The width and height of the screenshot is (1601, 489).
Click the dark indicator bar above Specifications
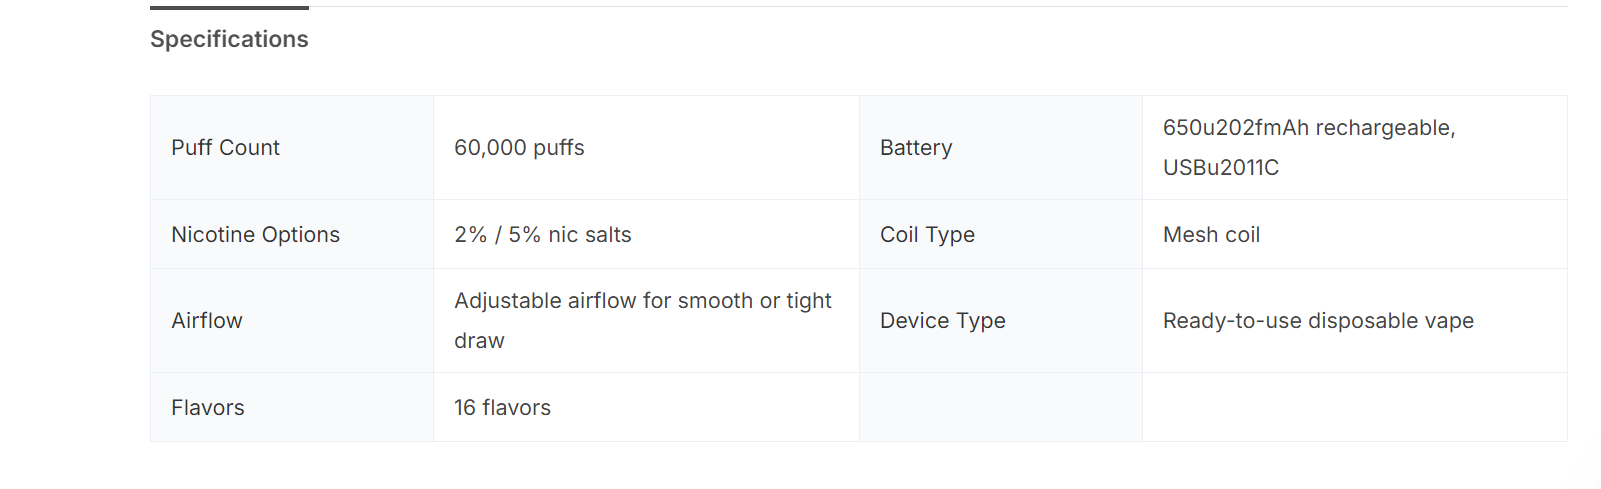point(229,8)
